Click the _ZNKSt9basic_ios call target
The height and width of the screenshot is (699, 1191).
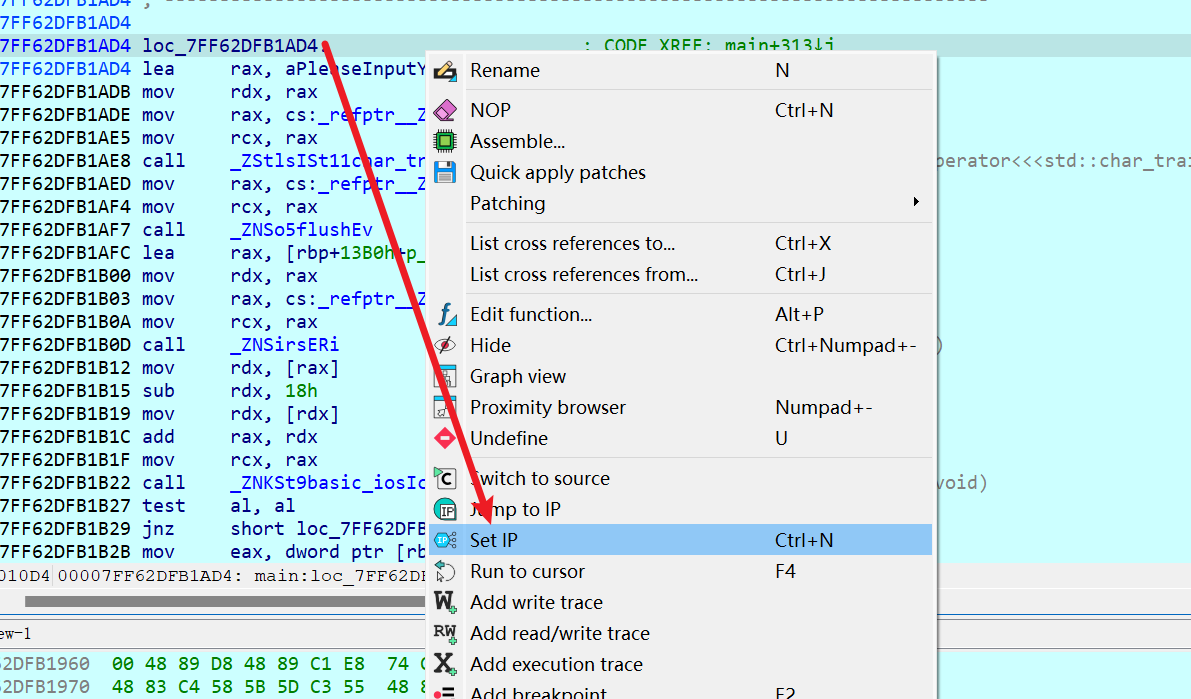(328, 482)
